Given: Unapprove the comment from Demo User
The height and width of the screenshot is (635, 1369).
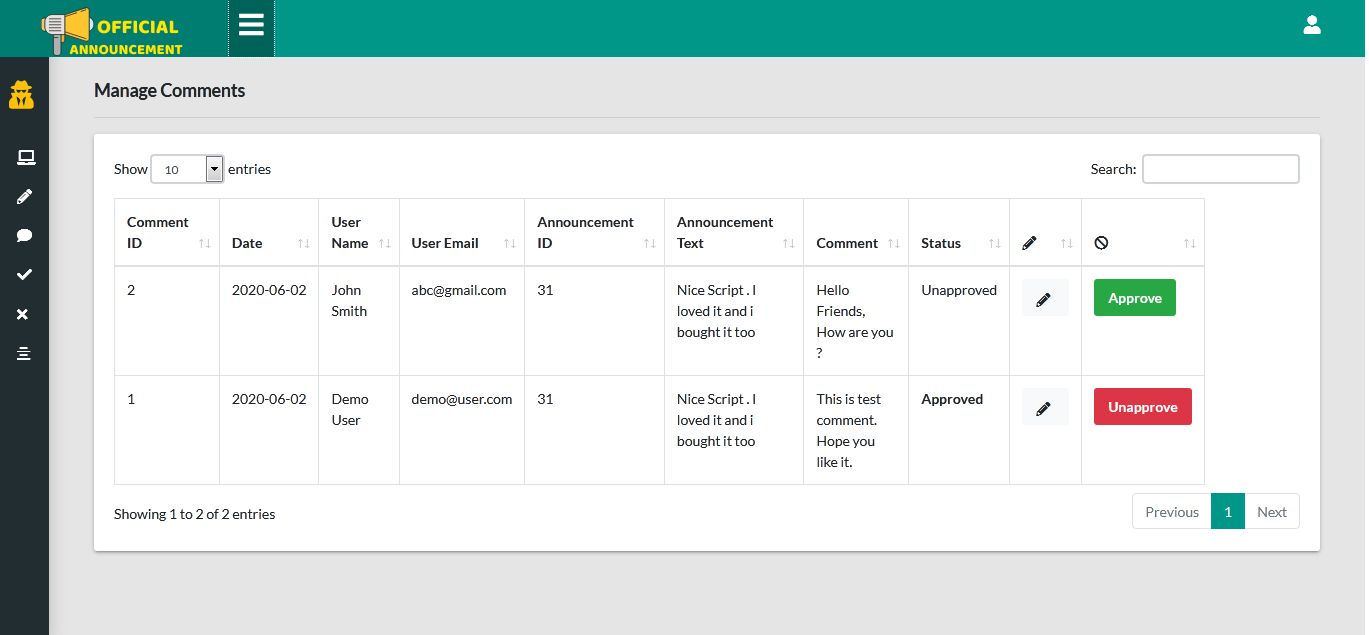Looking at the screenshot, I should 1142,408.
